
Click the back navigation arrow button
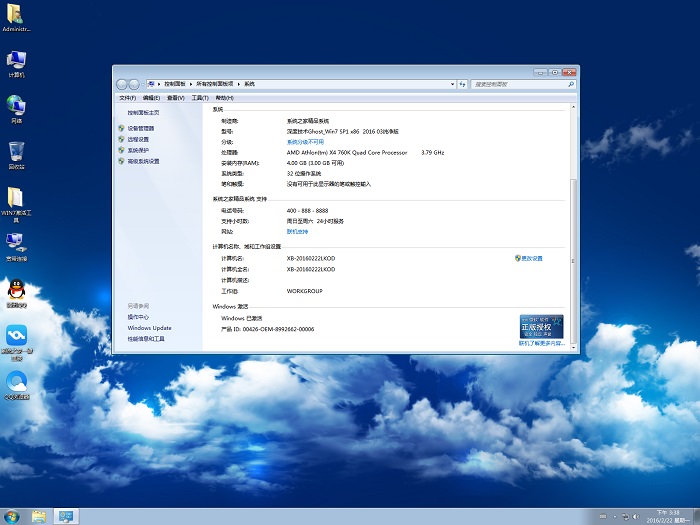point(123,84)
